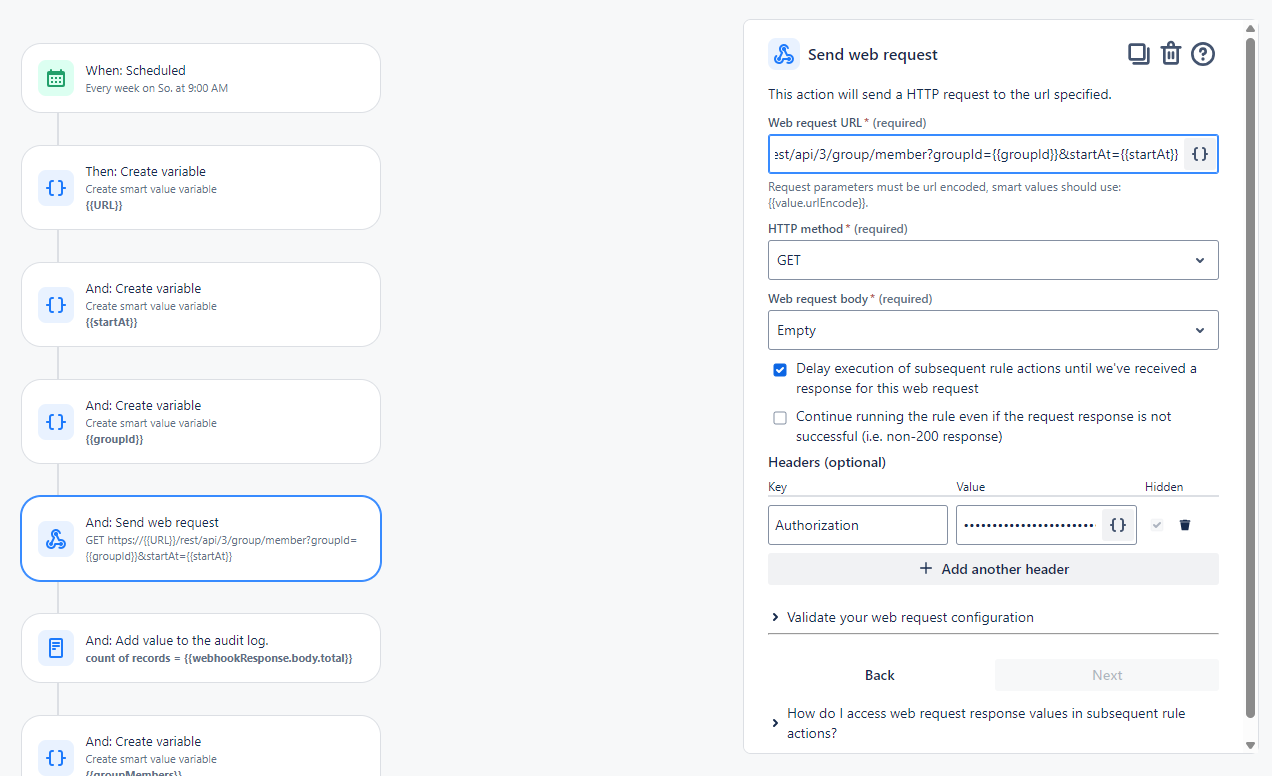Click the calendar icon on Scheduled trigger

coord(56,78)
